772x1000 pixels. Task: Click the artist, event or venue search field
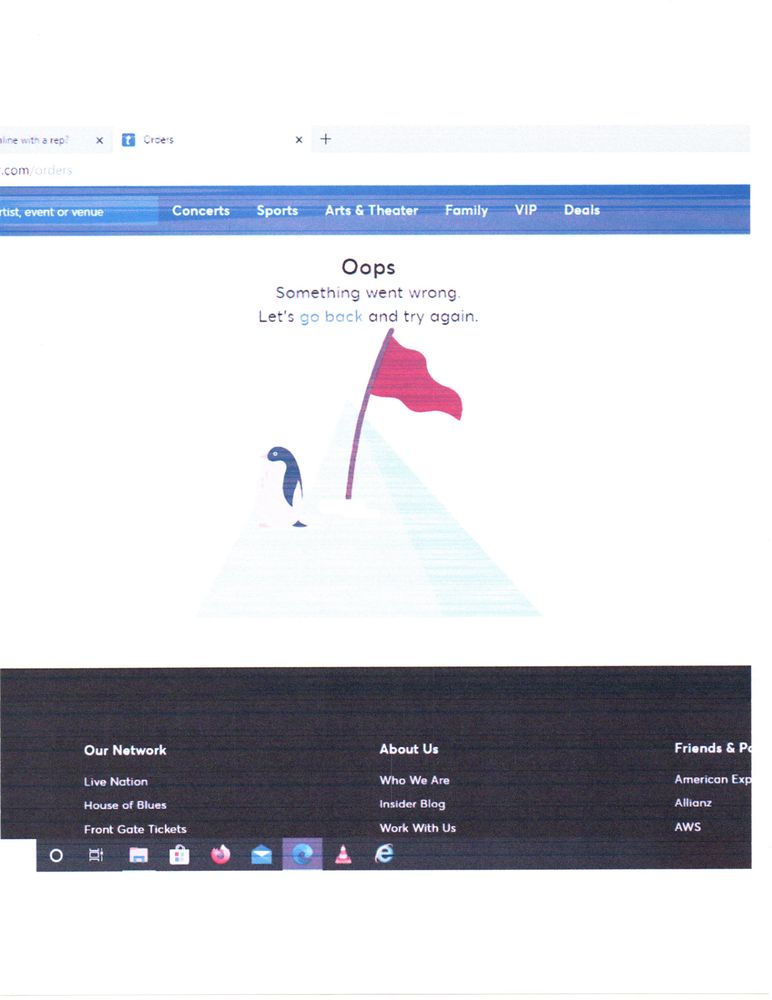point(70,212)
